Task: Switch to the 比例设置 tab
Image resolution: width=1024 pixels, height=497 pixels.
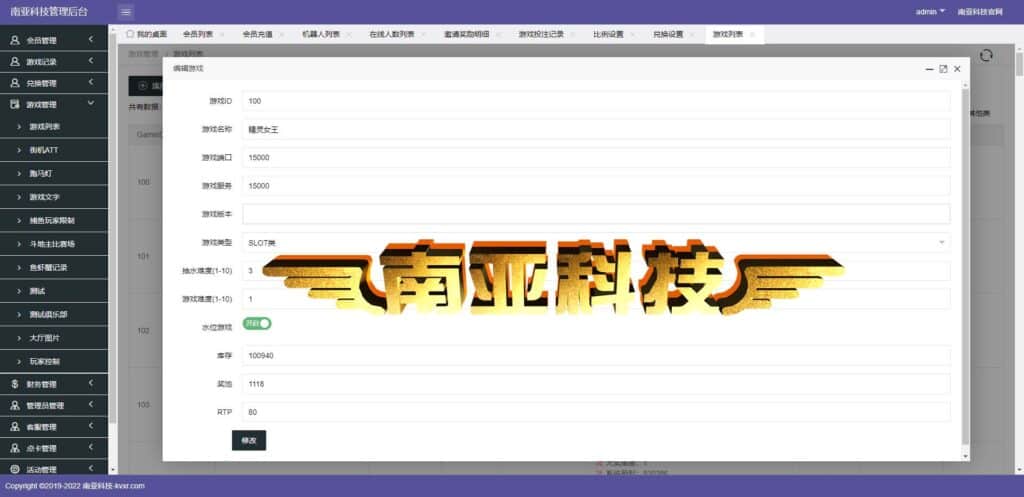Action: pyautogui.click(x=608, y=35)
